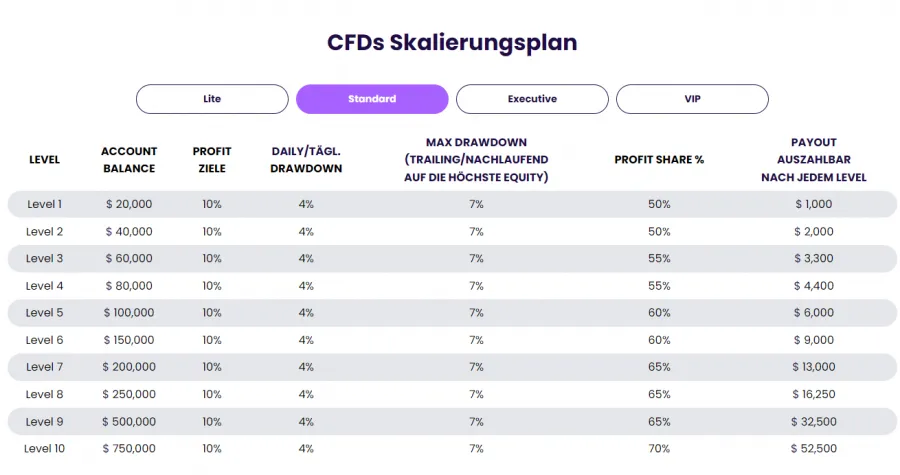The height and width of the screenshot is (475, 900).
Task: Switch to the VIP plan tab
Action: coord(692,99)
